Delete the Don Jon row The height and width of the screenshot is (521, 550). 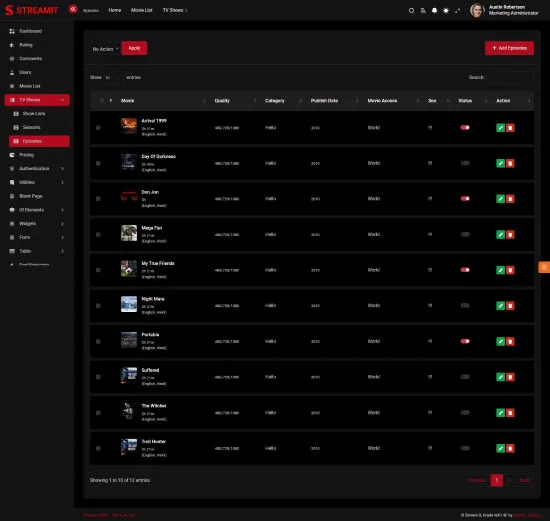[510, 199]
